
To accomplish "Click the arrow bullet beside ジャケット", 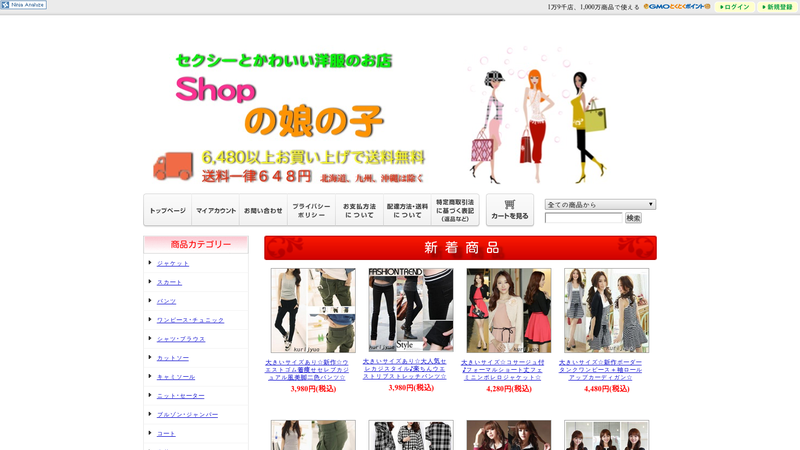I will 150,263.
